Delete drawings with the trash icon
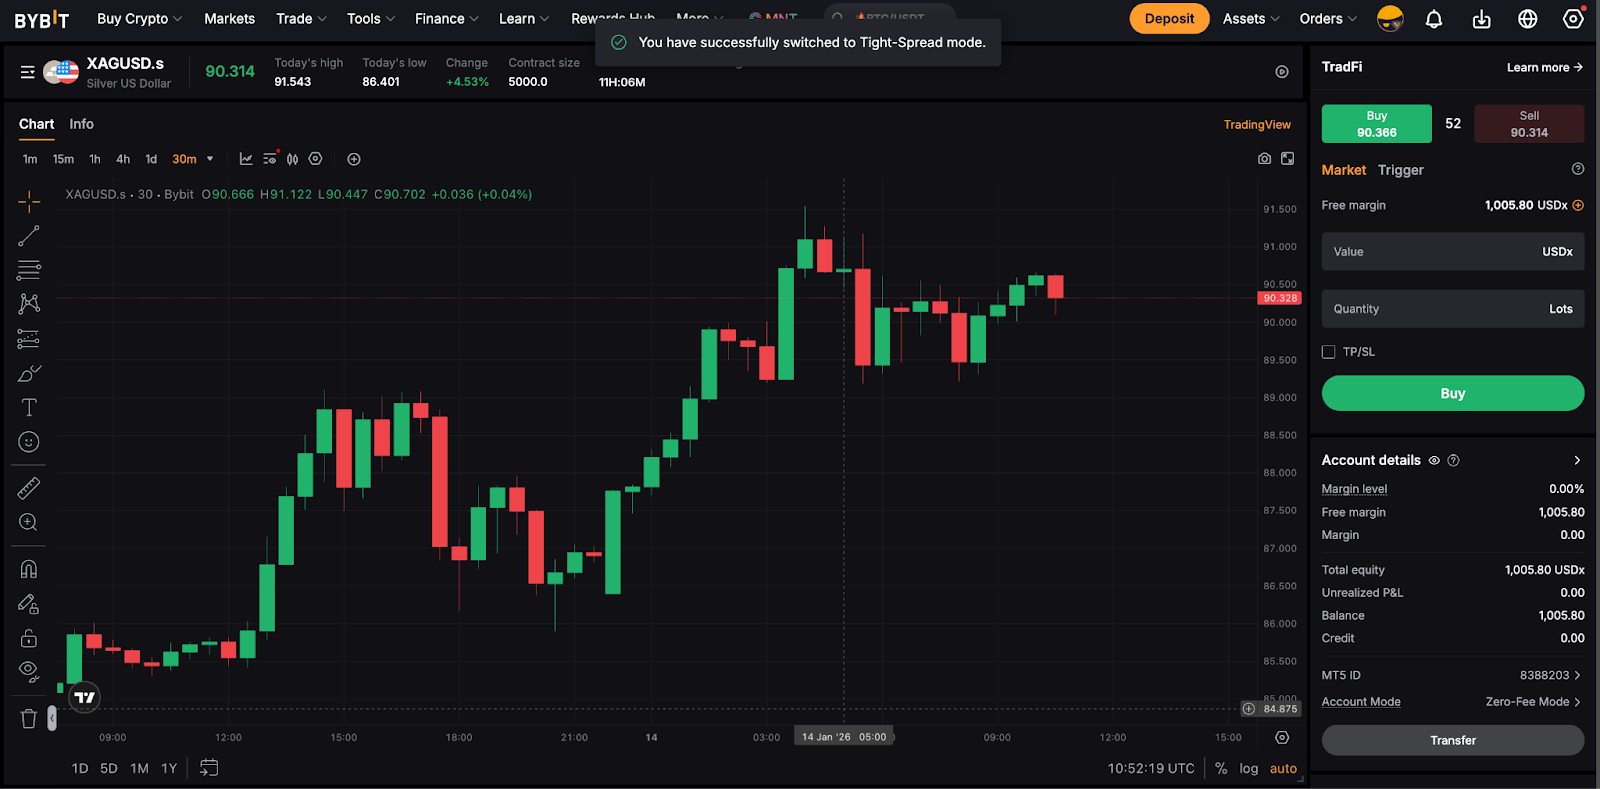The image size is (1600, 789). [29, 718]
